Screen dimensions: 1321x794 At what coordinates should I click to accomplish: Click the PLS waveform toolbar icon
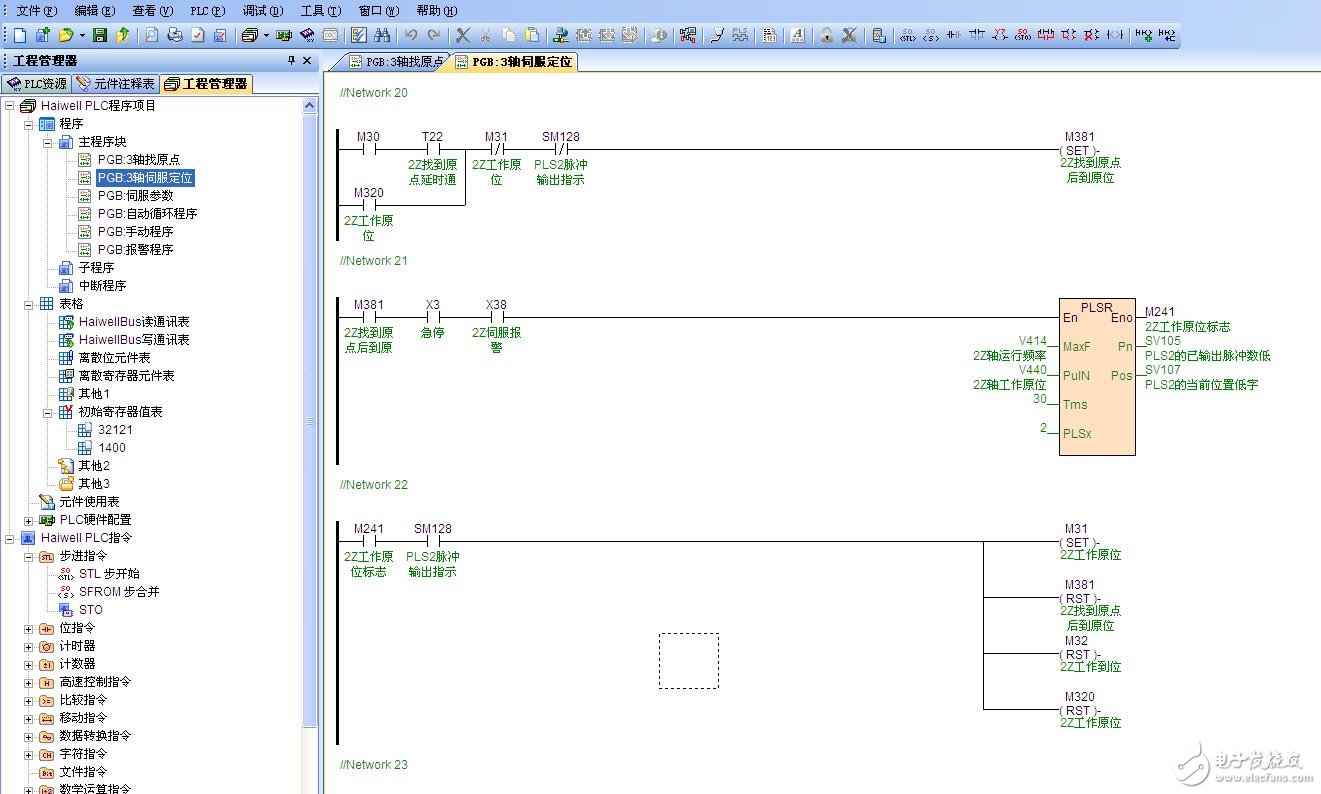740,35
